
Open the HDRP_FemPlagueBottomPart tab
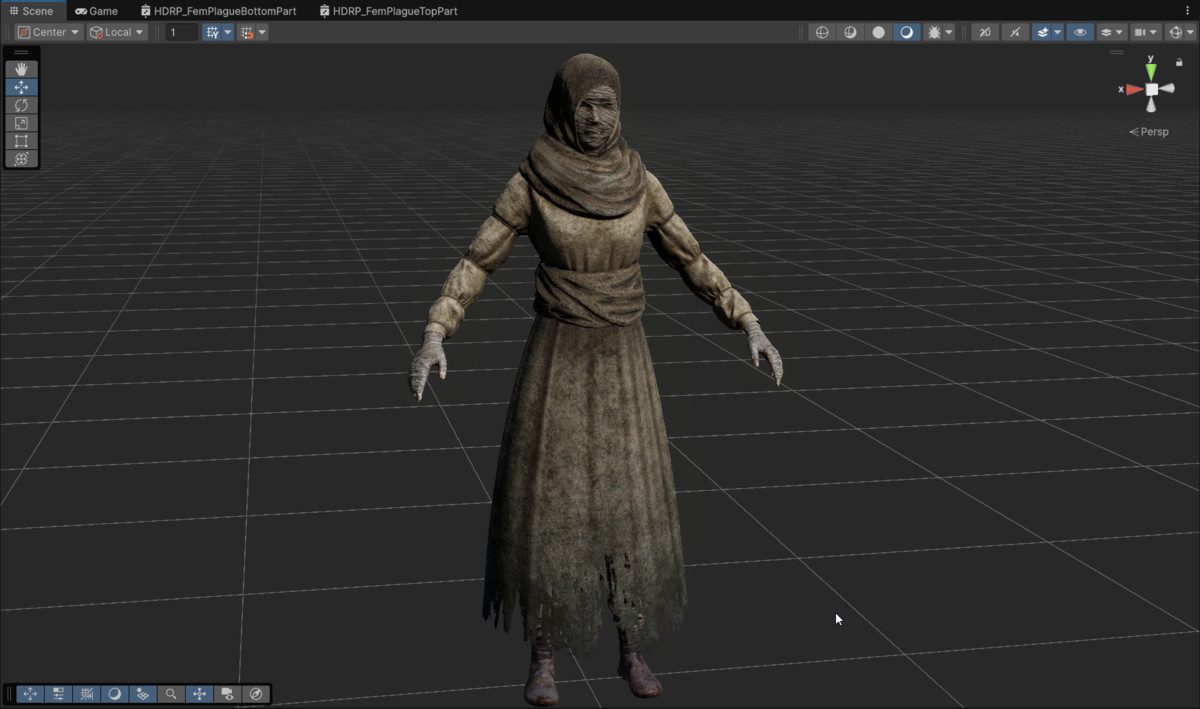tap(218, 11)
